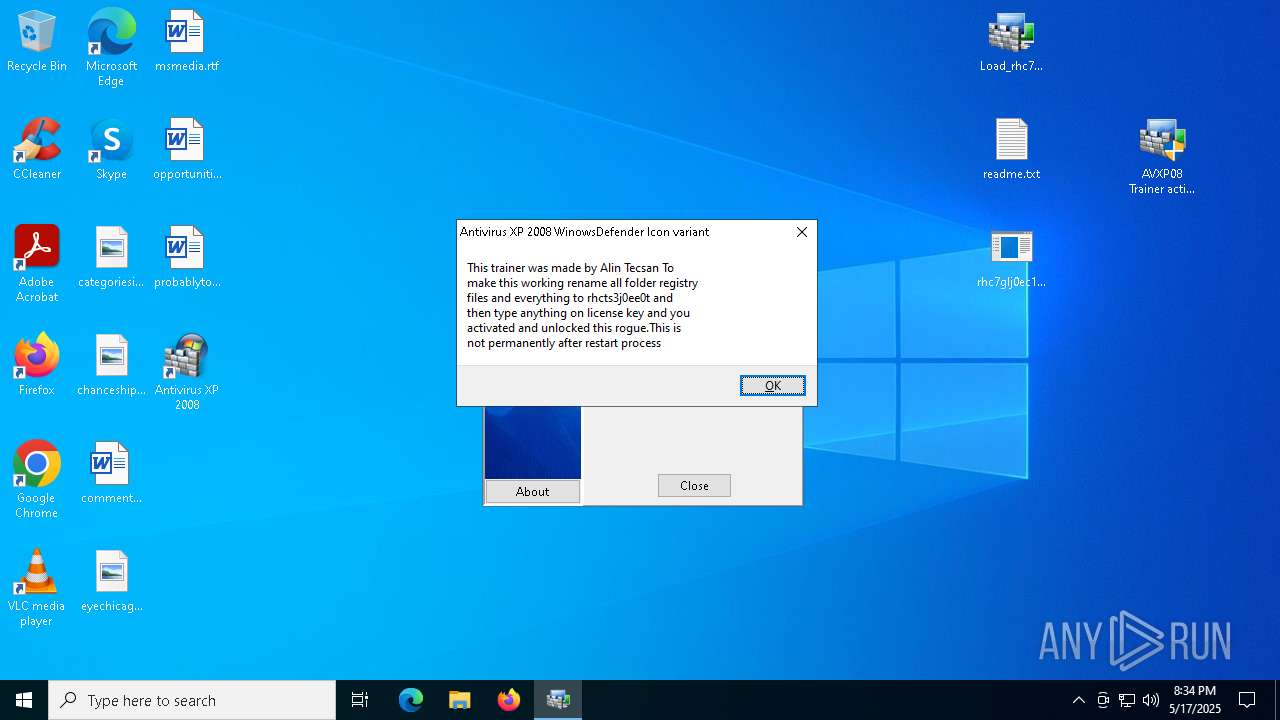The width and height of the screenshot is (1280, 720).
Task: Close the Antivirus XP 2008 message dialog
Action: 801,232
